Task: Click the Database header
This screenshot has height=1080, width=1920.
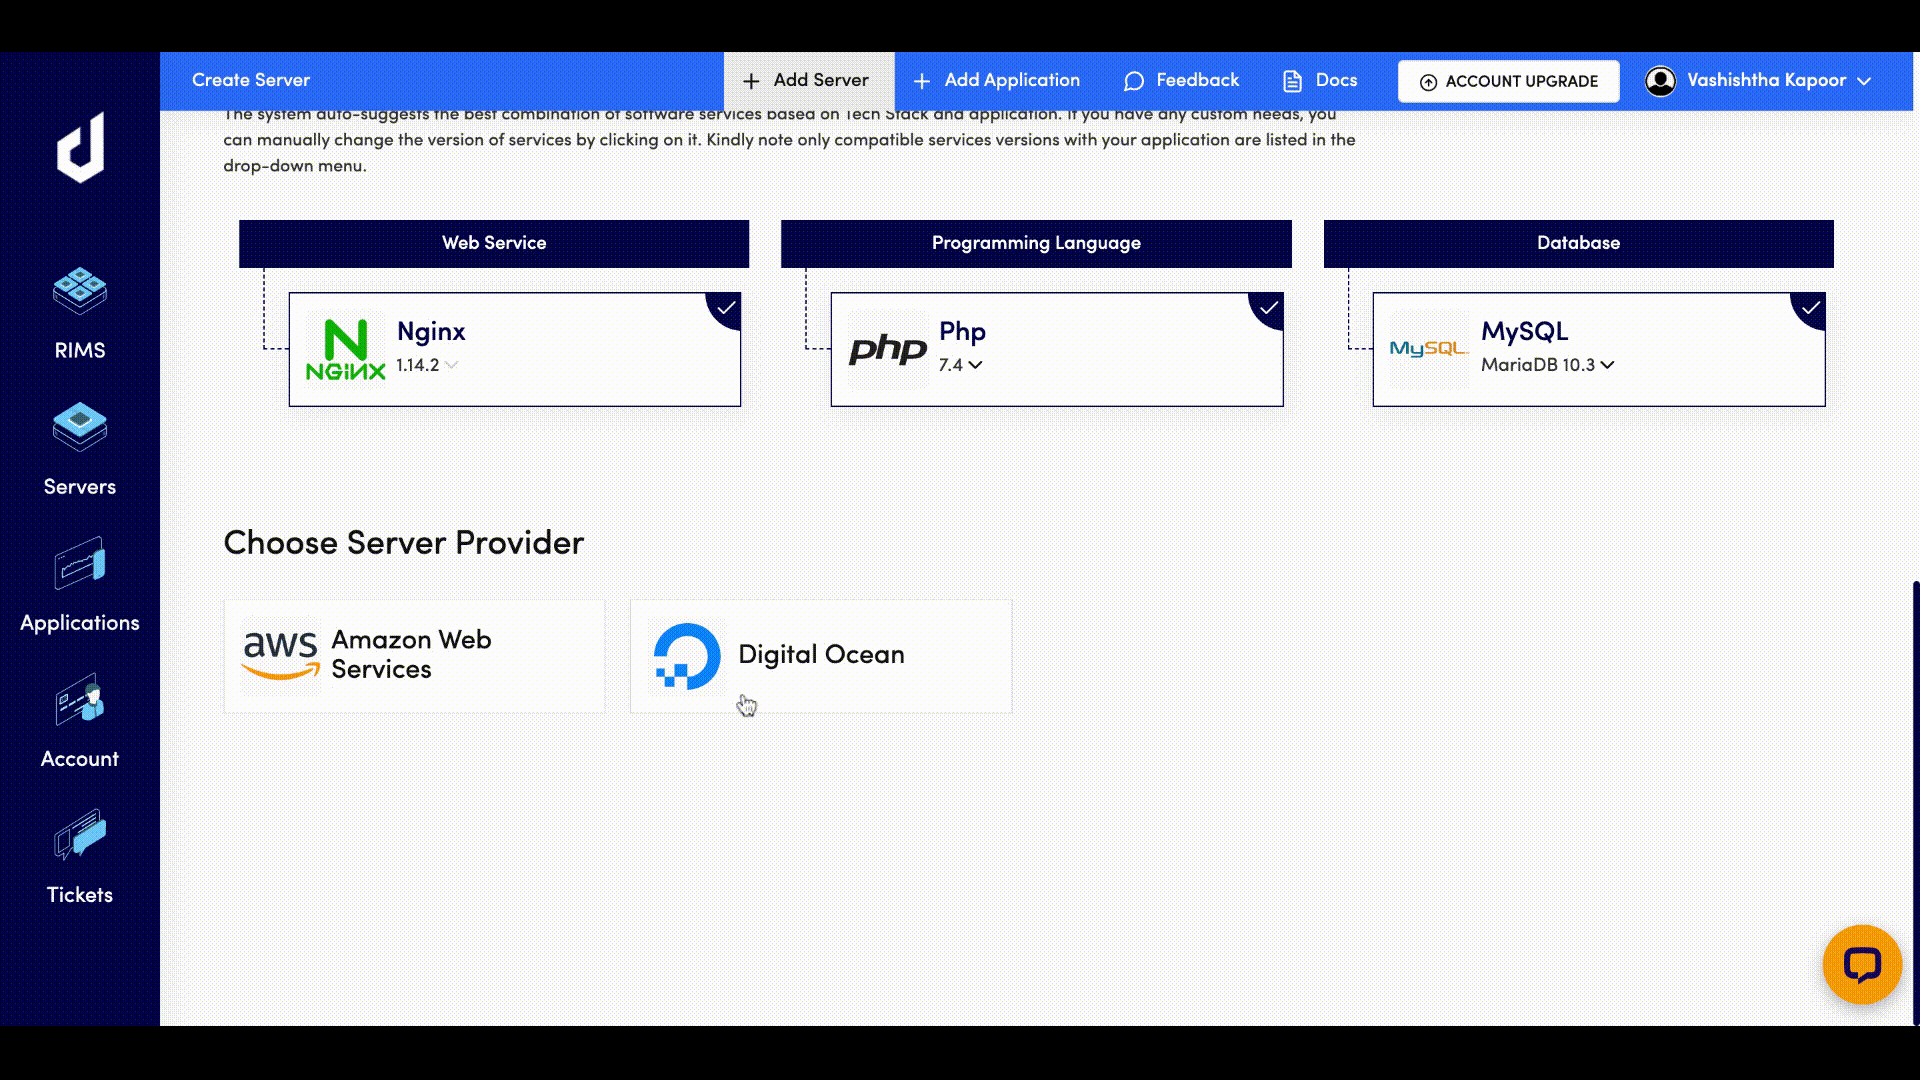Action: [1578, 243]
